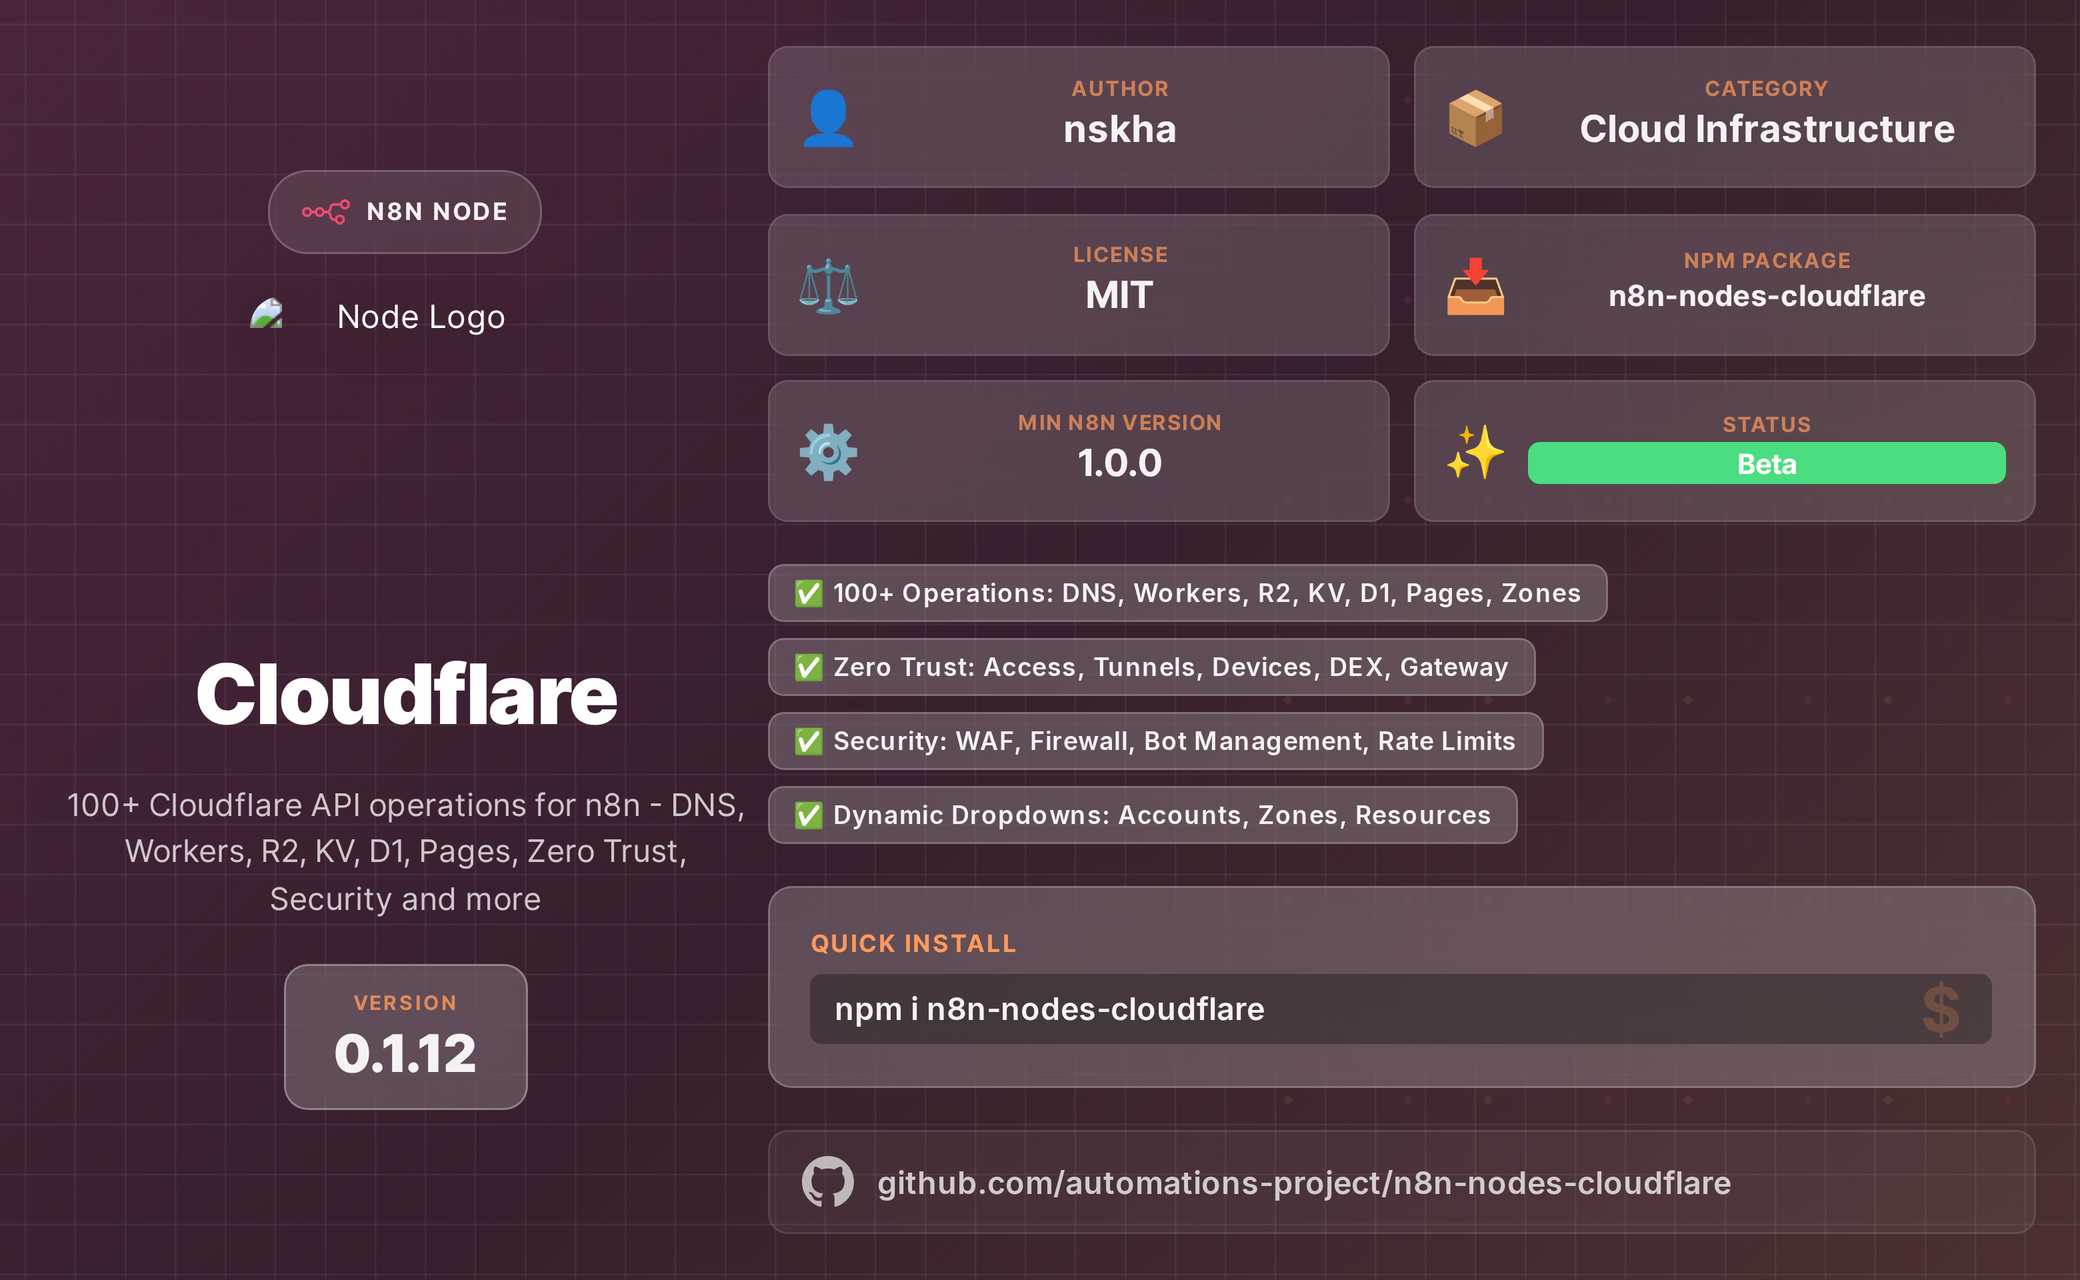2080x1280 pixels.
Task: Click "Security: WAF, Firewall, Bot Management" feature text
Action: pos(1174,741)
